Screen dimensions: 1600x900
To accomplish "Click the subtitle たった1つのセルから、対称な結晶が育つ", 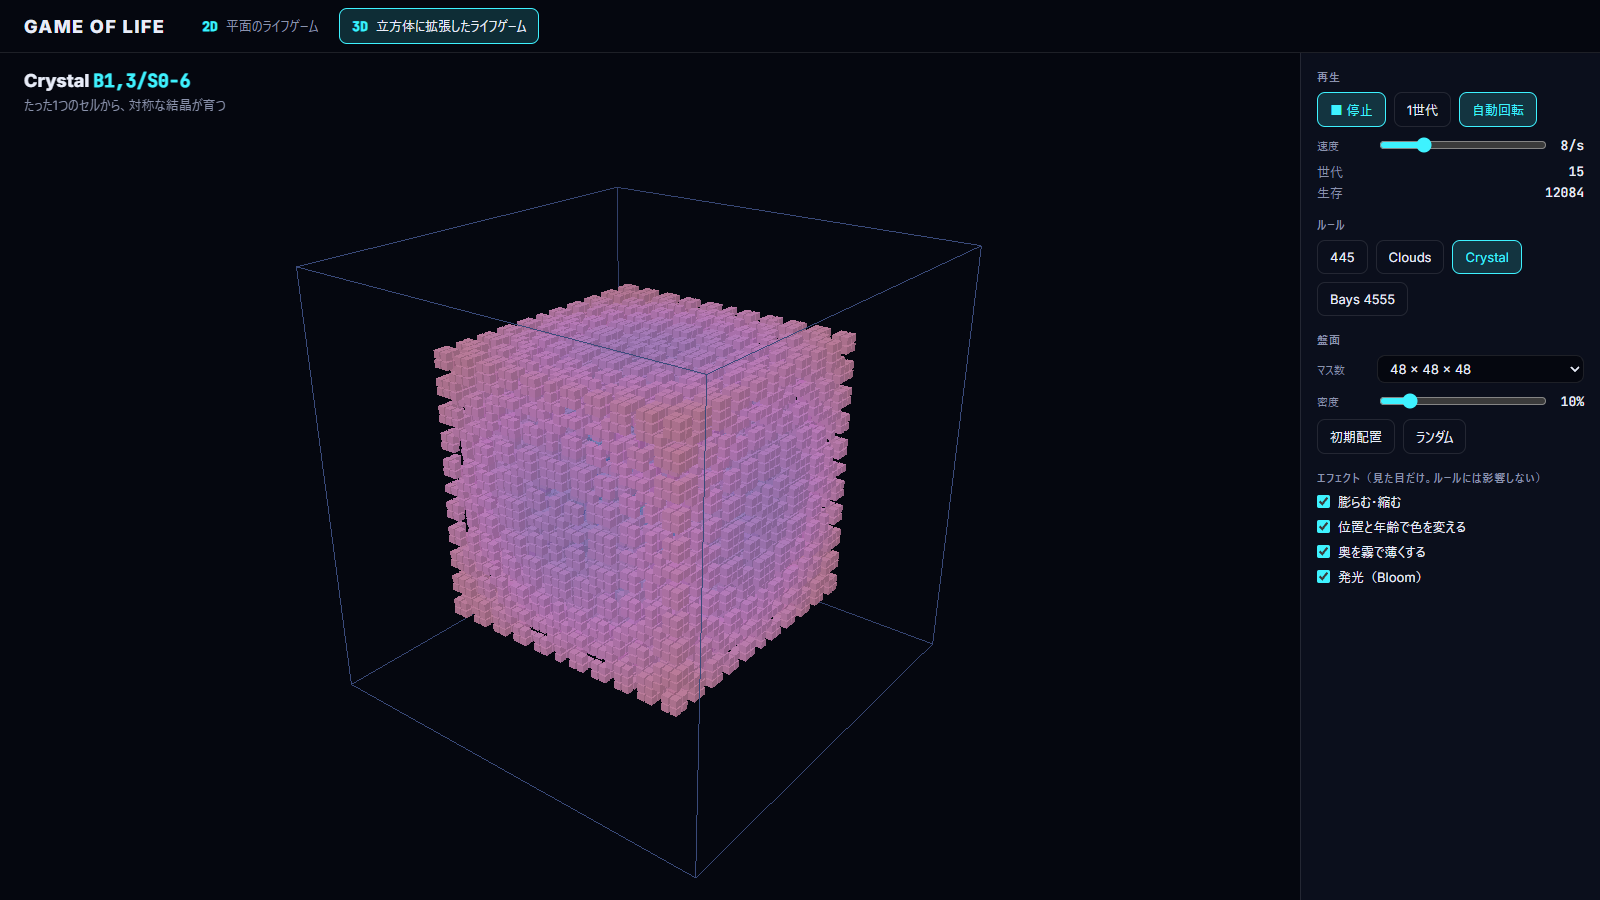I will tap(125, 105).
